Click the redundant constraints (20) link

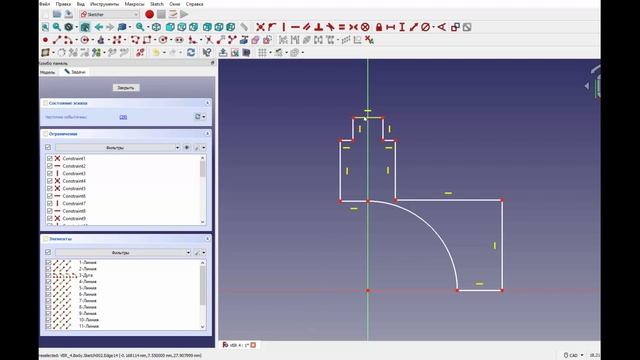click(x=123, y=117)
